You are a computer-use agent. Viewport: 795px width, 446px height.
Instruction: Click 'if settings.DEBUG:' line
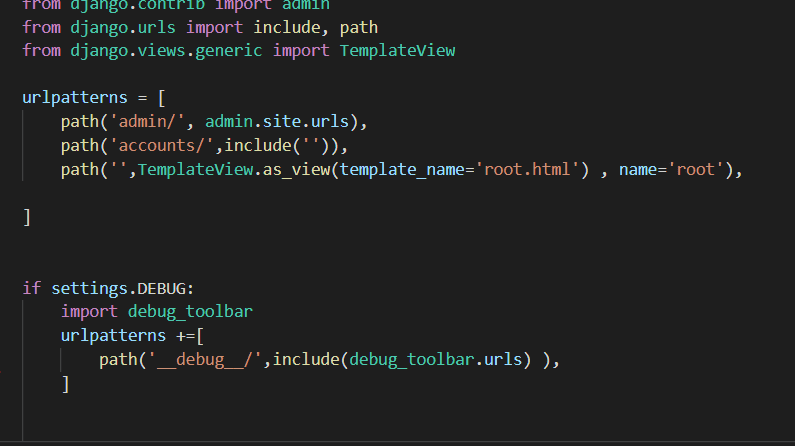point(108,288)
